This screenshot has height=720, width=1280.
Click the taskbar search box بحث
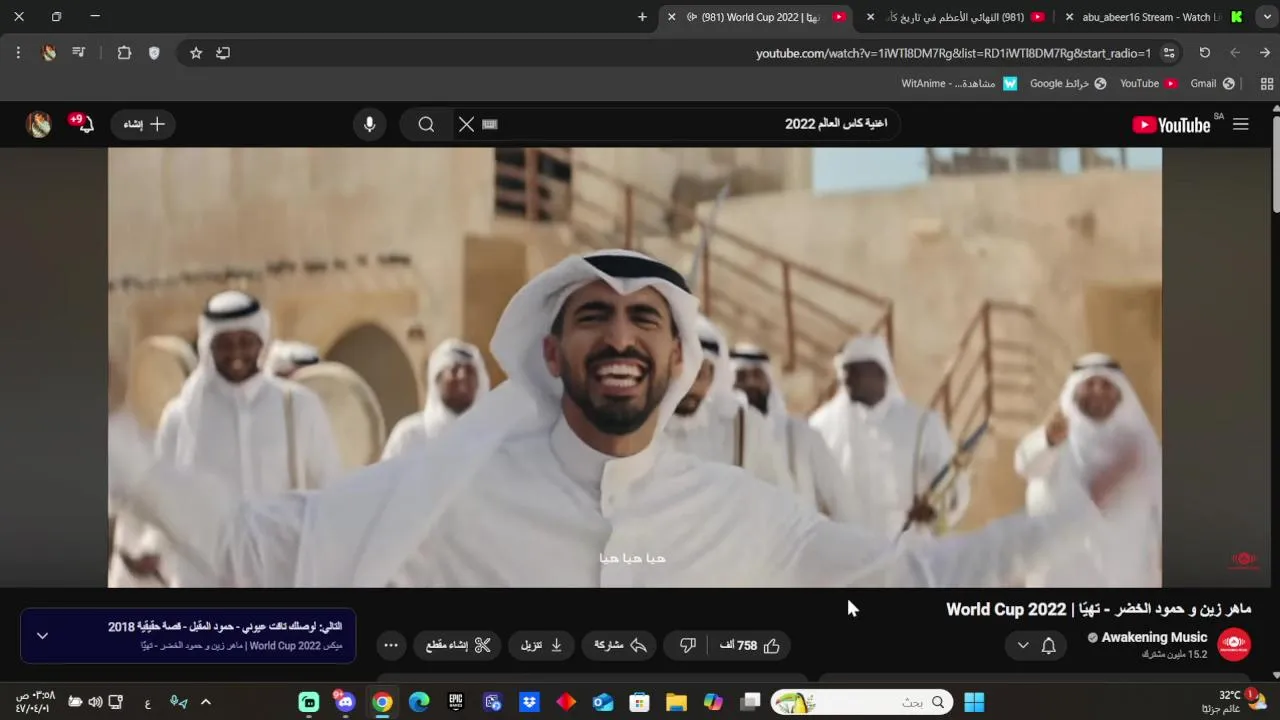pos(862,702)
